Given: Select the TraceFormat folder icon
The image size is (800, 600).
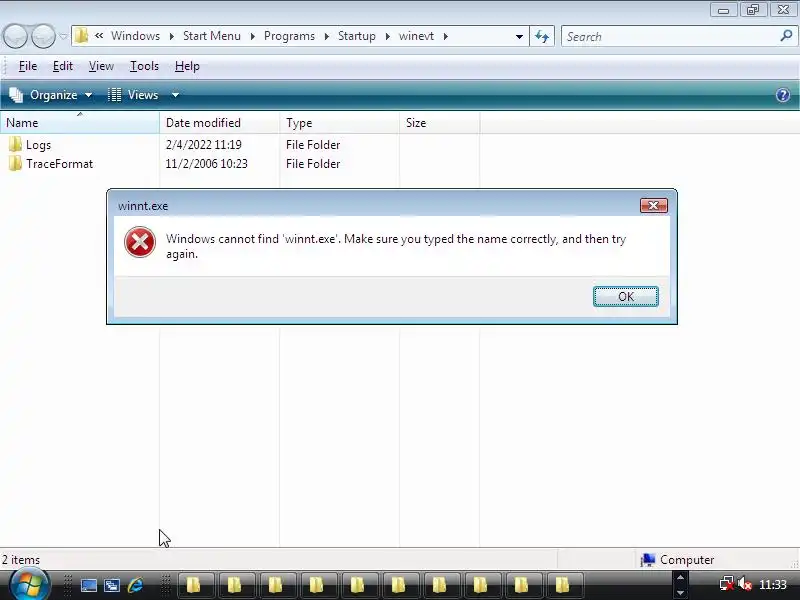Looking at the screenshot, I should [15, 163].
